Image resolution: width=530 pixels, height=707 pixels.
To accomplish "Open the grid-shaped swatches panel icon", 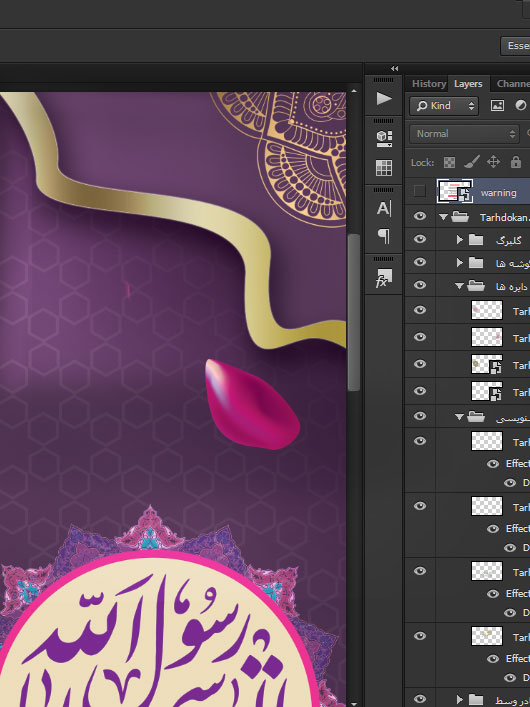I will (x=384, y=168).
